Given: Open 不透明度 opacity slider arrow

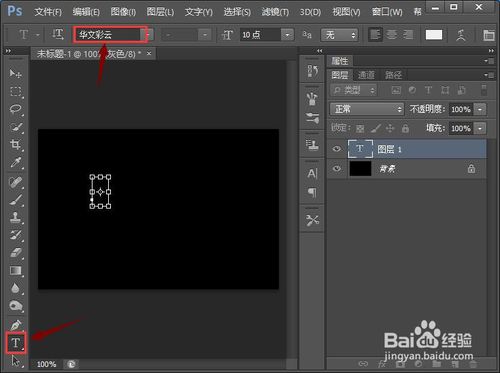Looking at the screenshot, I should [x=480, y=109].
